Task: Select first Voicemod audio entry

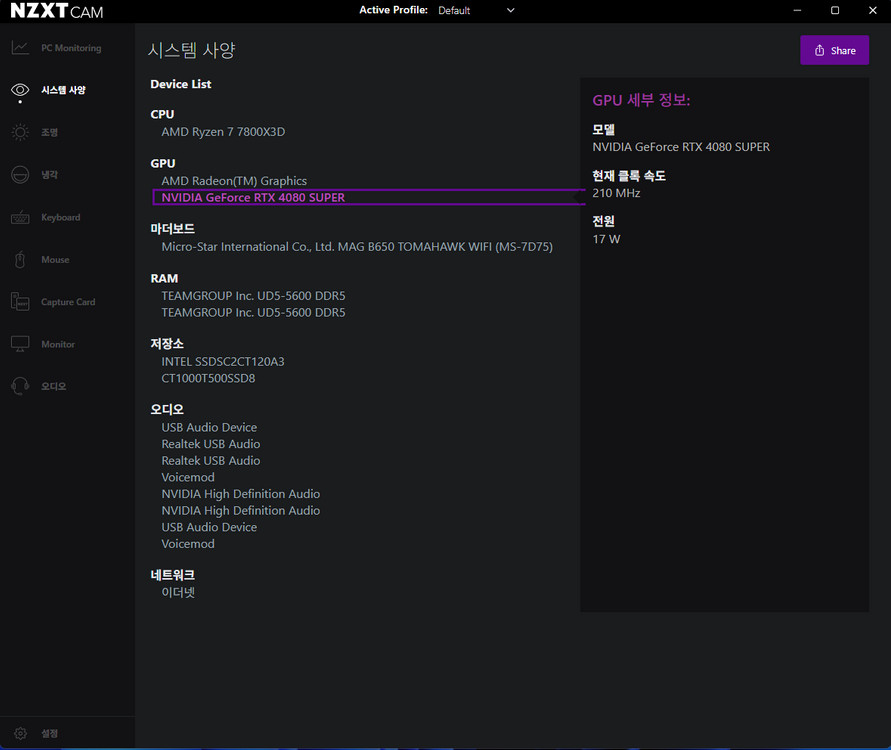Action: [x=188, y=477]
